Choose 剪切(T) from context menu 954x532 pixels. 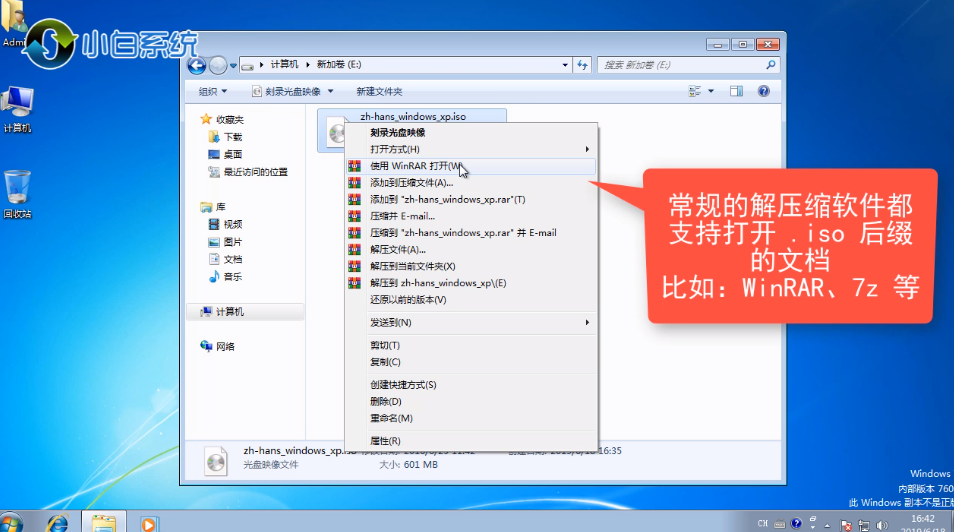(470, 345)
